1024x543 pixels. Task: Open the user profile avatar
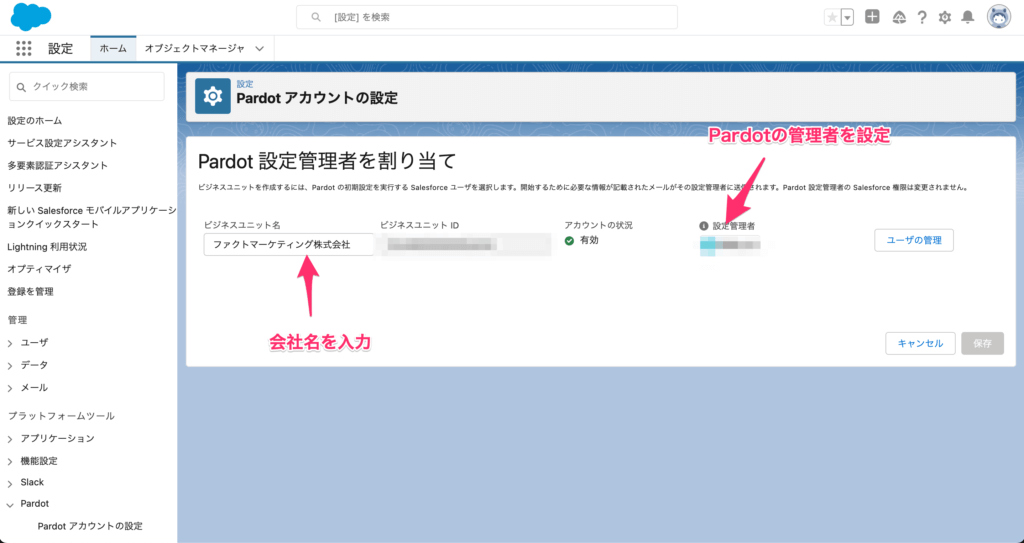998,17
